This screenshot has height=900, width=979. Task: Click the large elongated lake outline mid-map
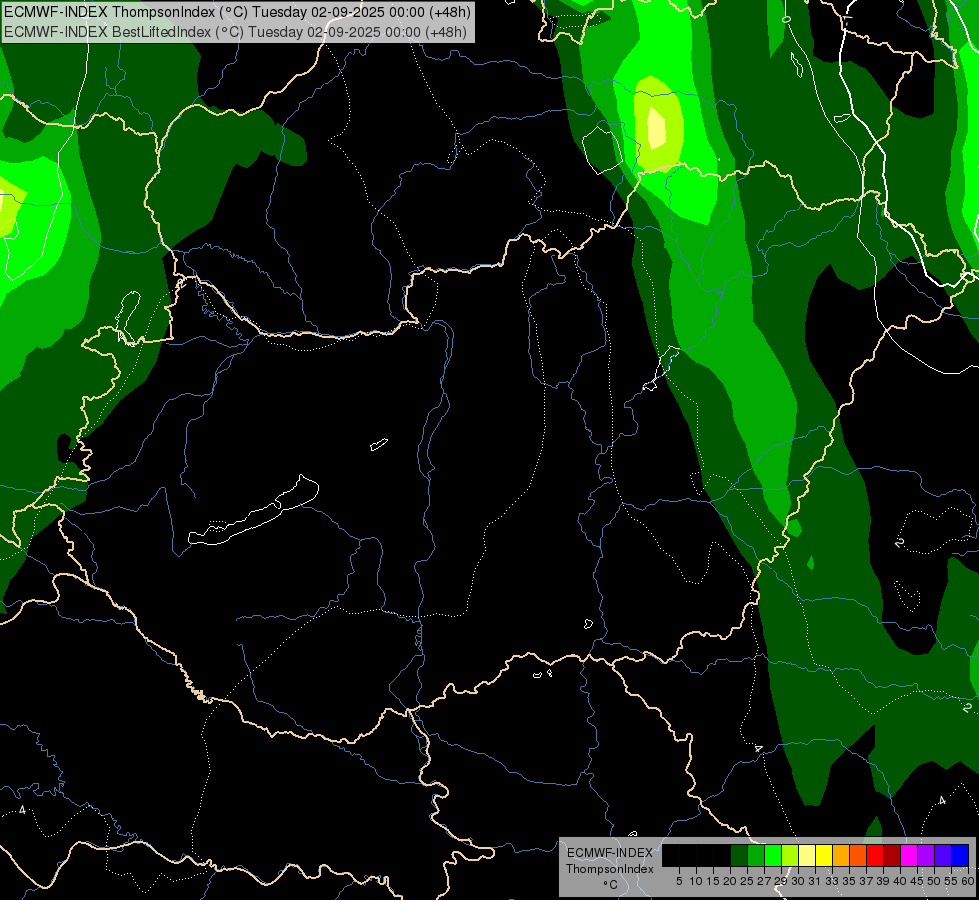[x=253, y=512]
